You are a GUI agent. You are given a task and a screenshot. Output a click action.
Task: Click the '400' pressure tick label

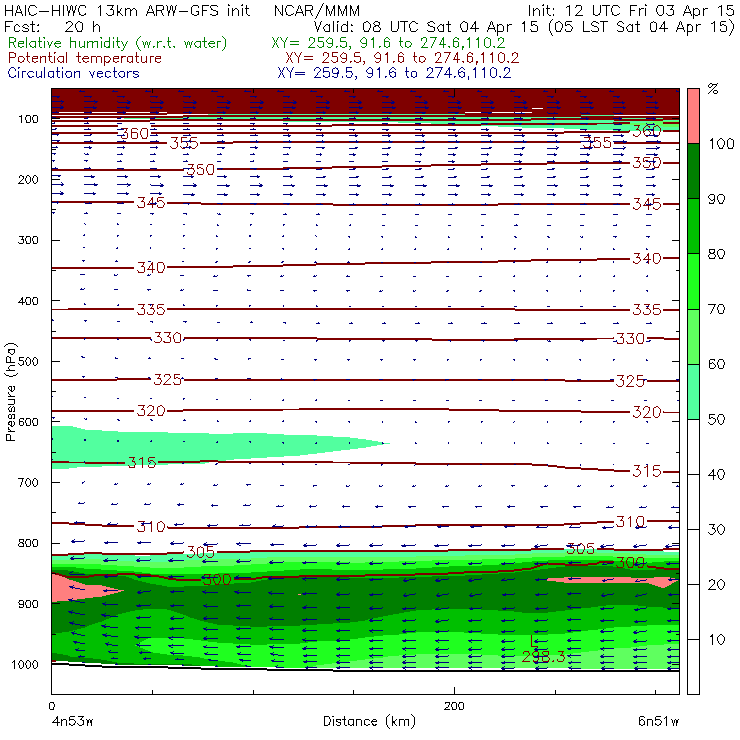coord(28,301)
